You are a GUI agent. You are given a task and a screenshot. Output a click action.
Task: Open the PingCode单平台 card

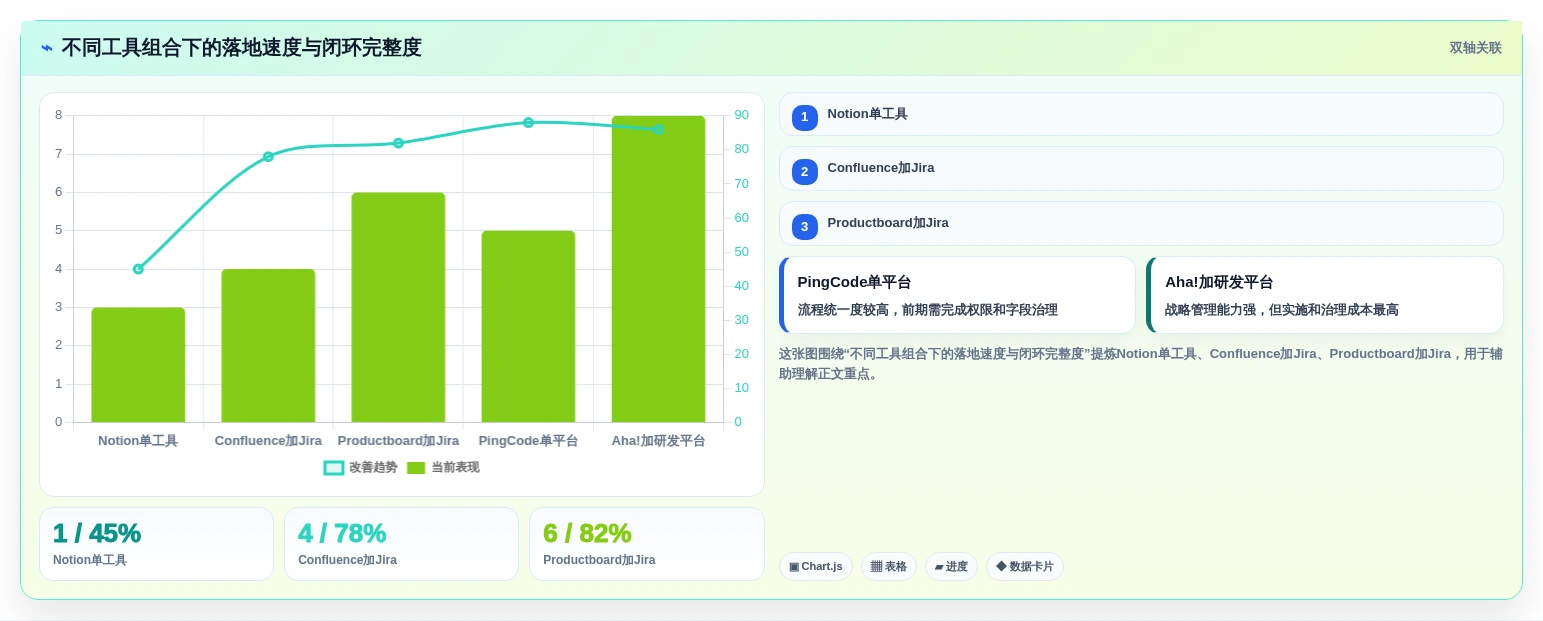pyautogui.click(x=957, y=295)
